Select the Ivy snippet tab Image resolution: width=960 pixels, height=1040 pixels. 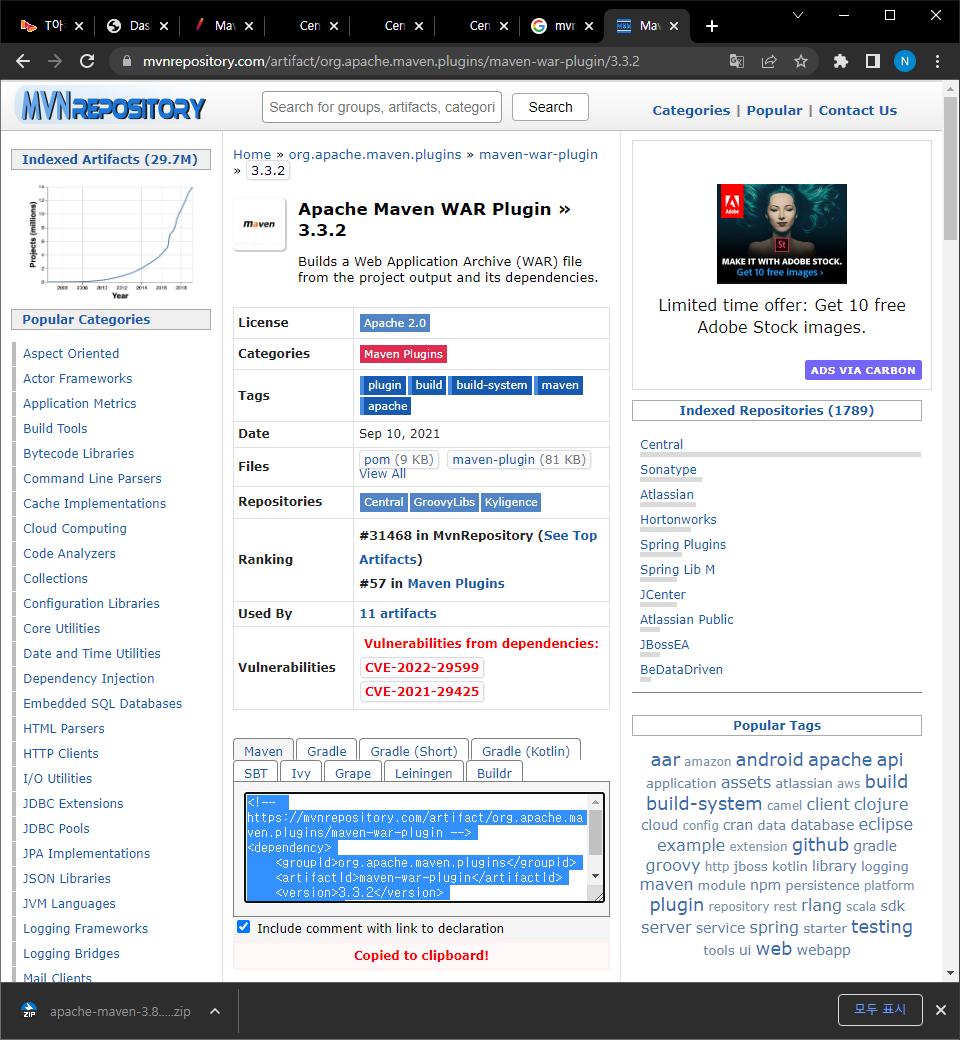click(x=301, y=773)
